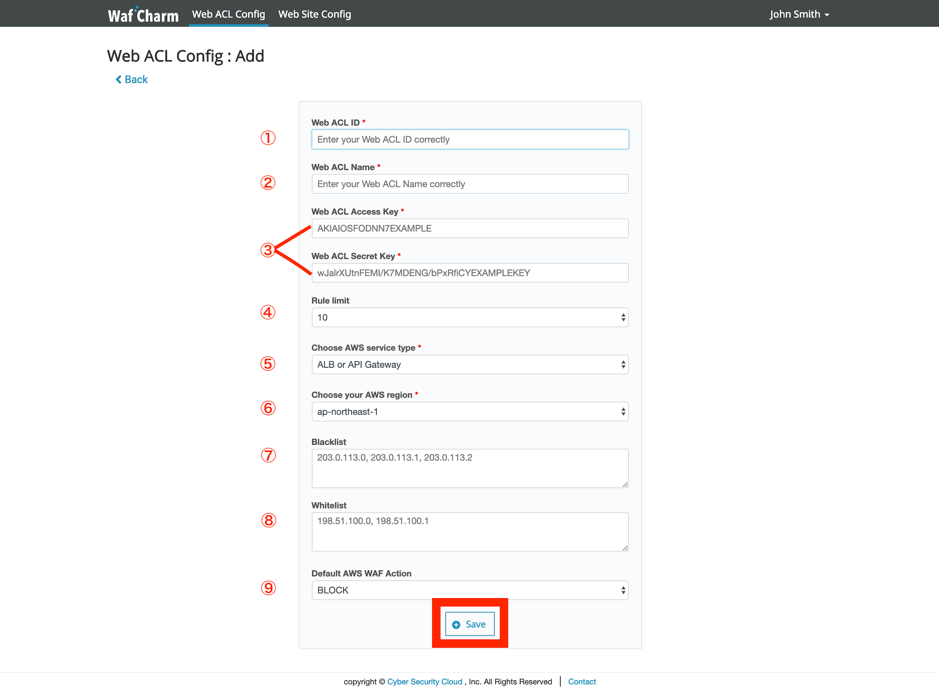Image resolution: width=939 pixels, height=687 pixels.
Task: Open the Web ACL Config tab
Action: click(228, 14)
